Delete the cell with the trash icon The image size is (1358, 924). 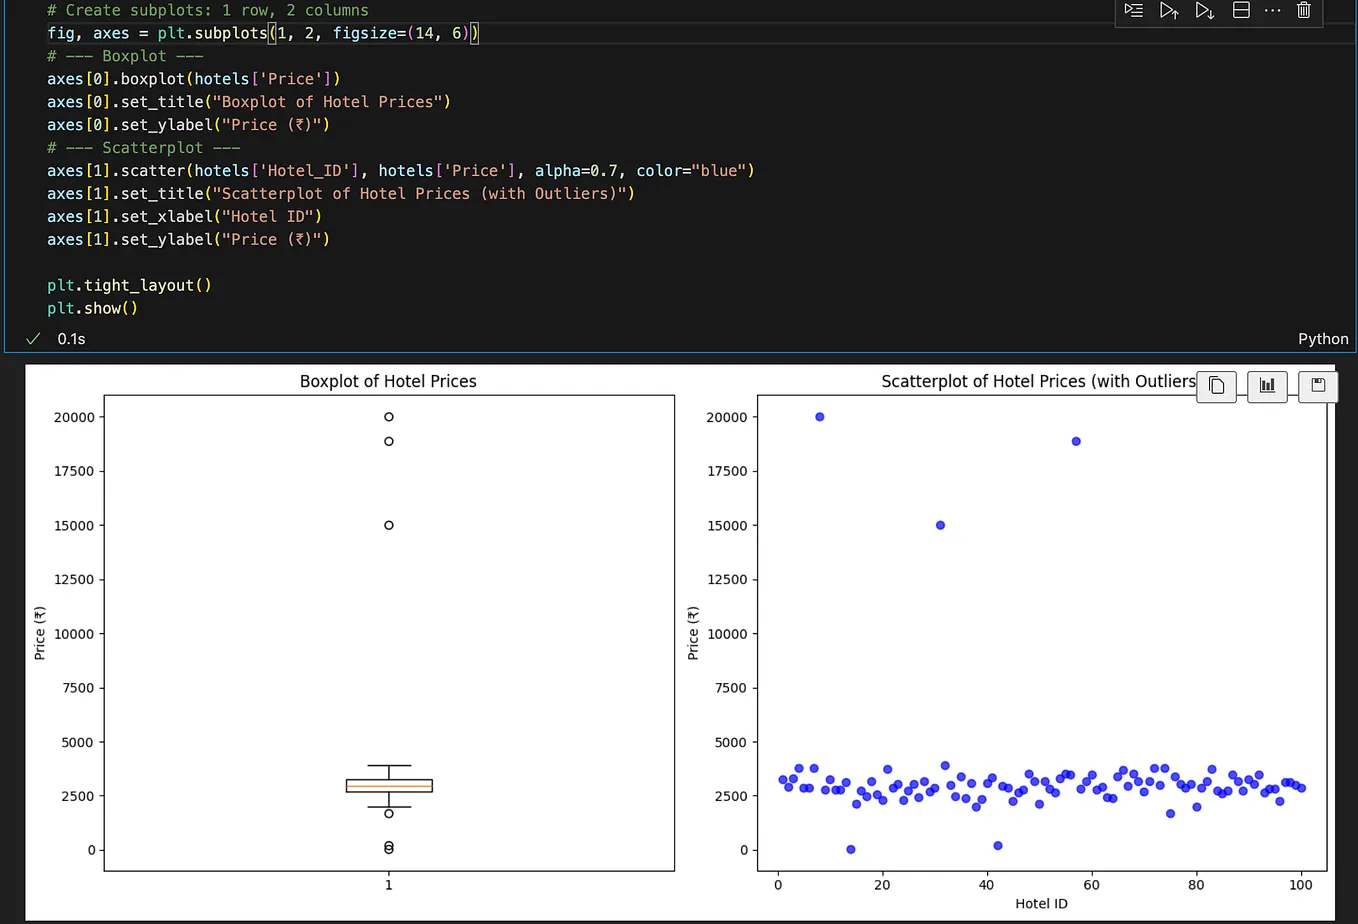tap(1303, 10)
